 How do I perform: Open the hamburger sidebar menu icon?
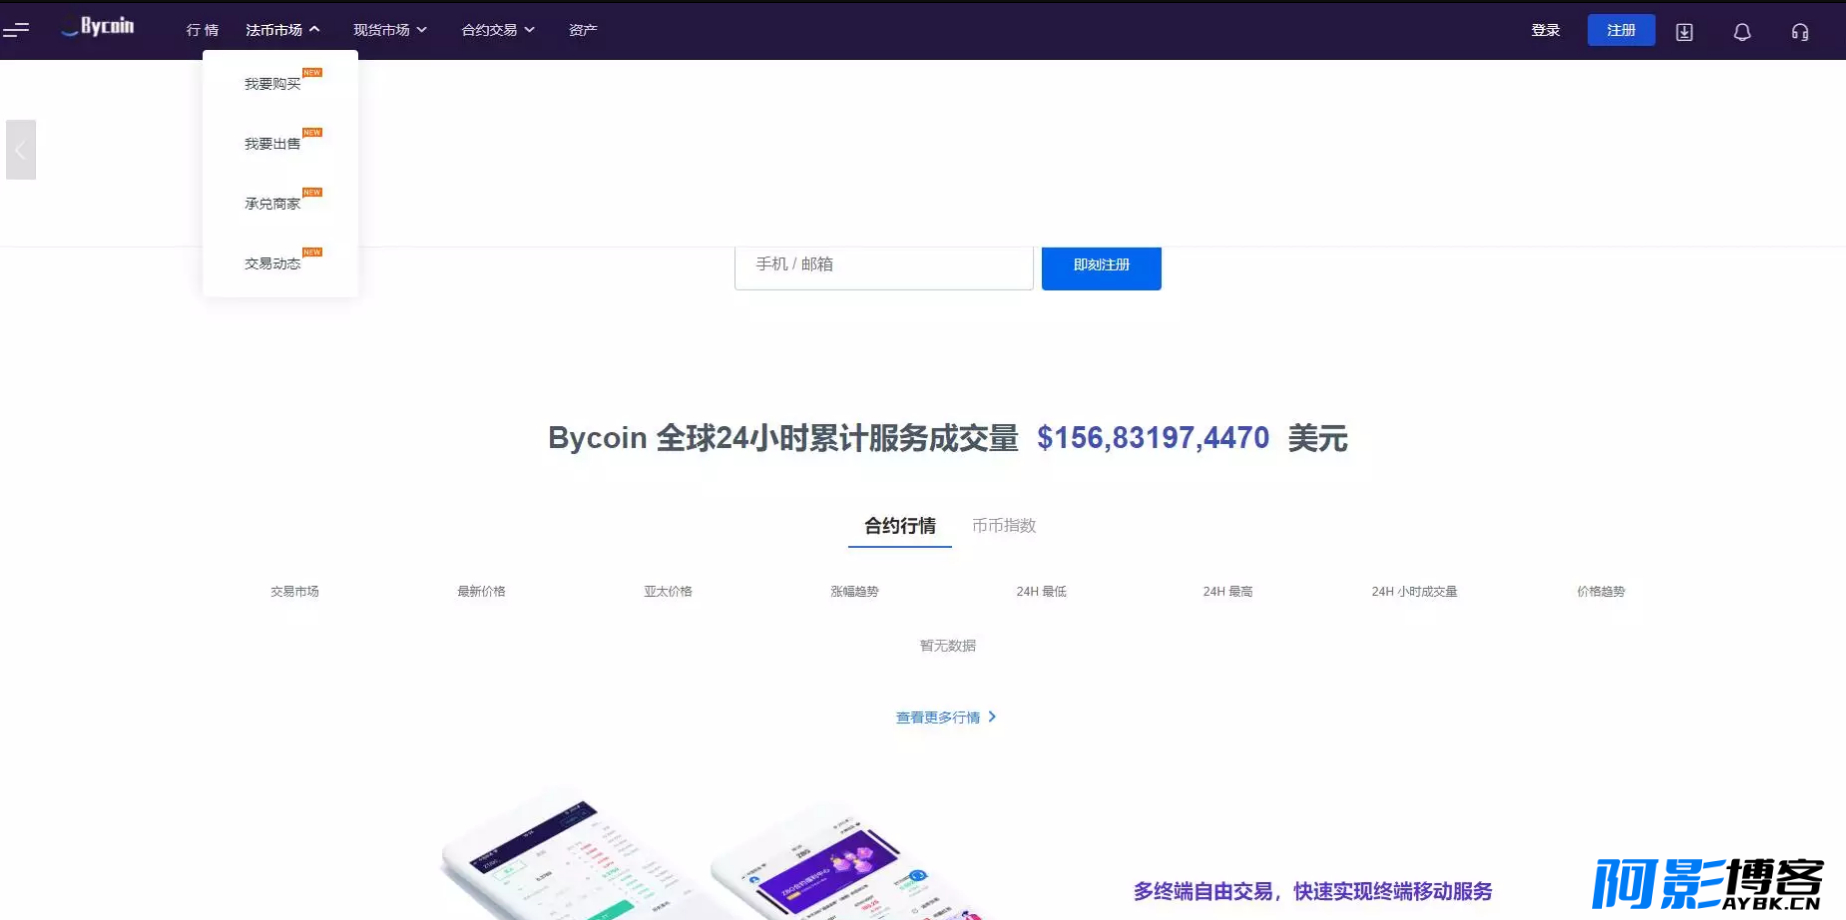[16, 30]
